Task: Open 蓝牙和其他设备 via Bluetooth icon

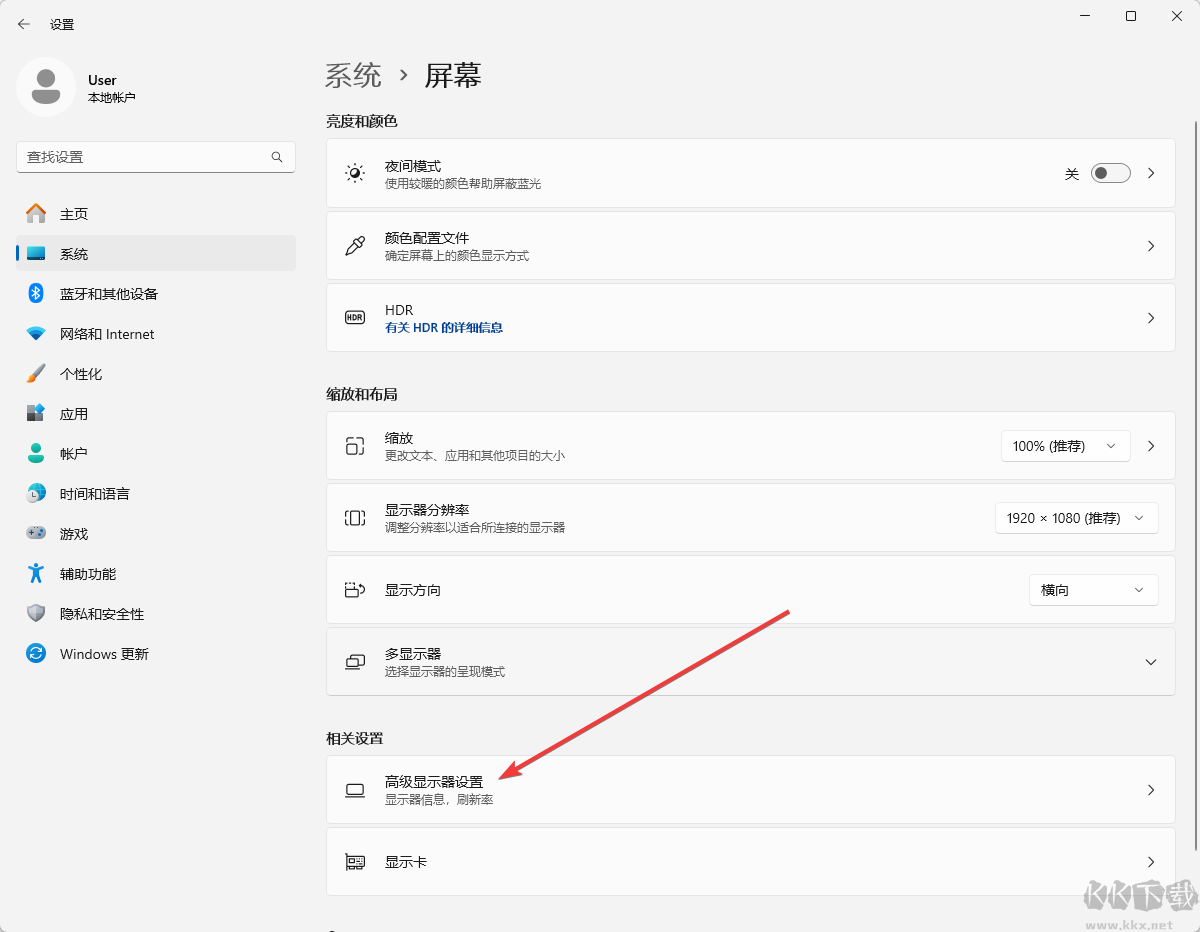Action: click(36, 293)
